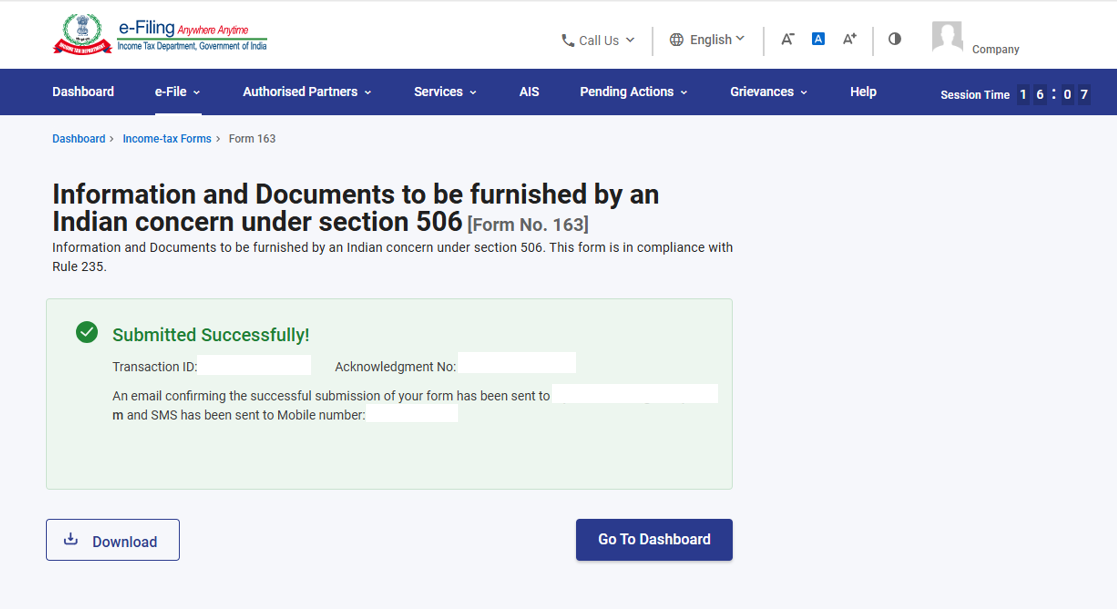Expand the e-File menu
Image resolution: width=1117 pixels, height=609 pixels.
click(x=177, y=92)
